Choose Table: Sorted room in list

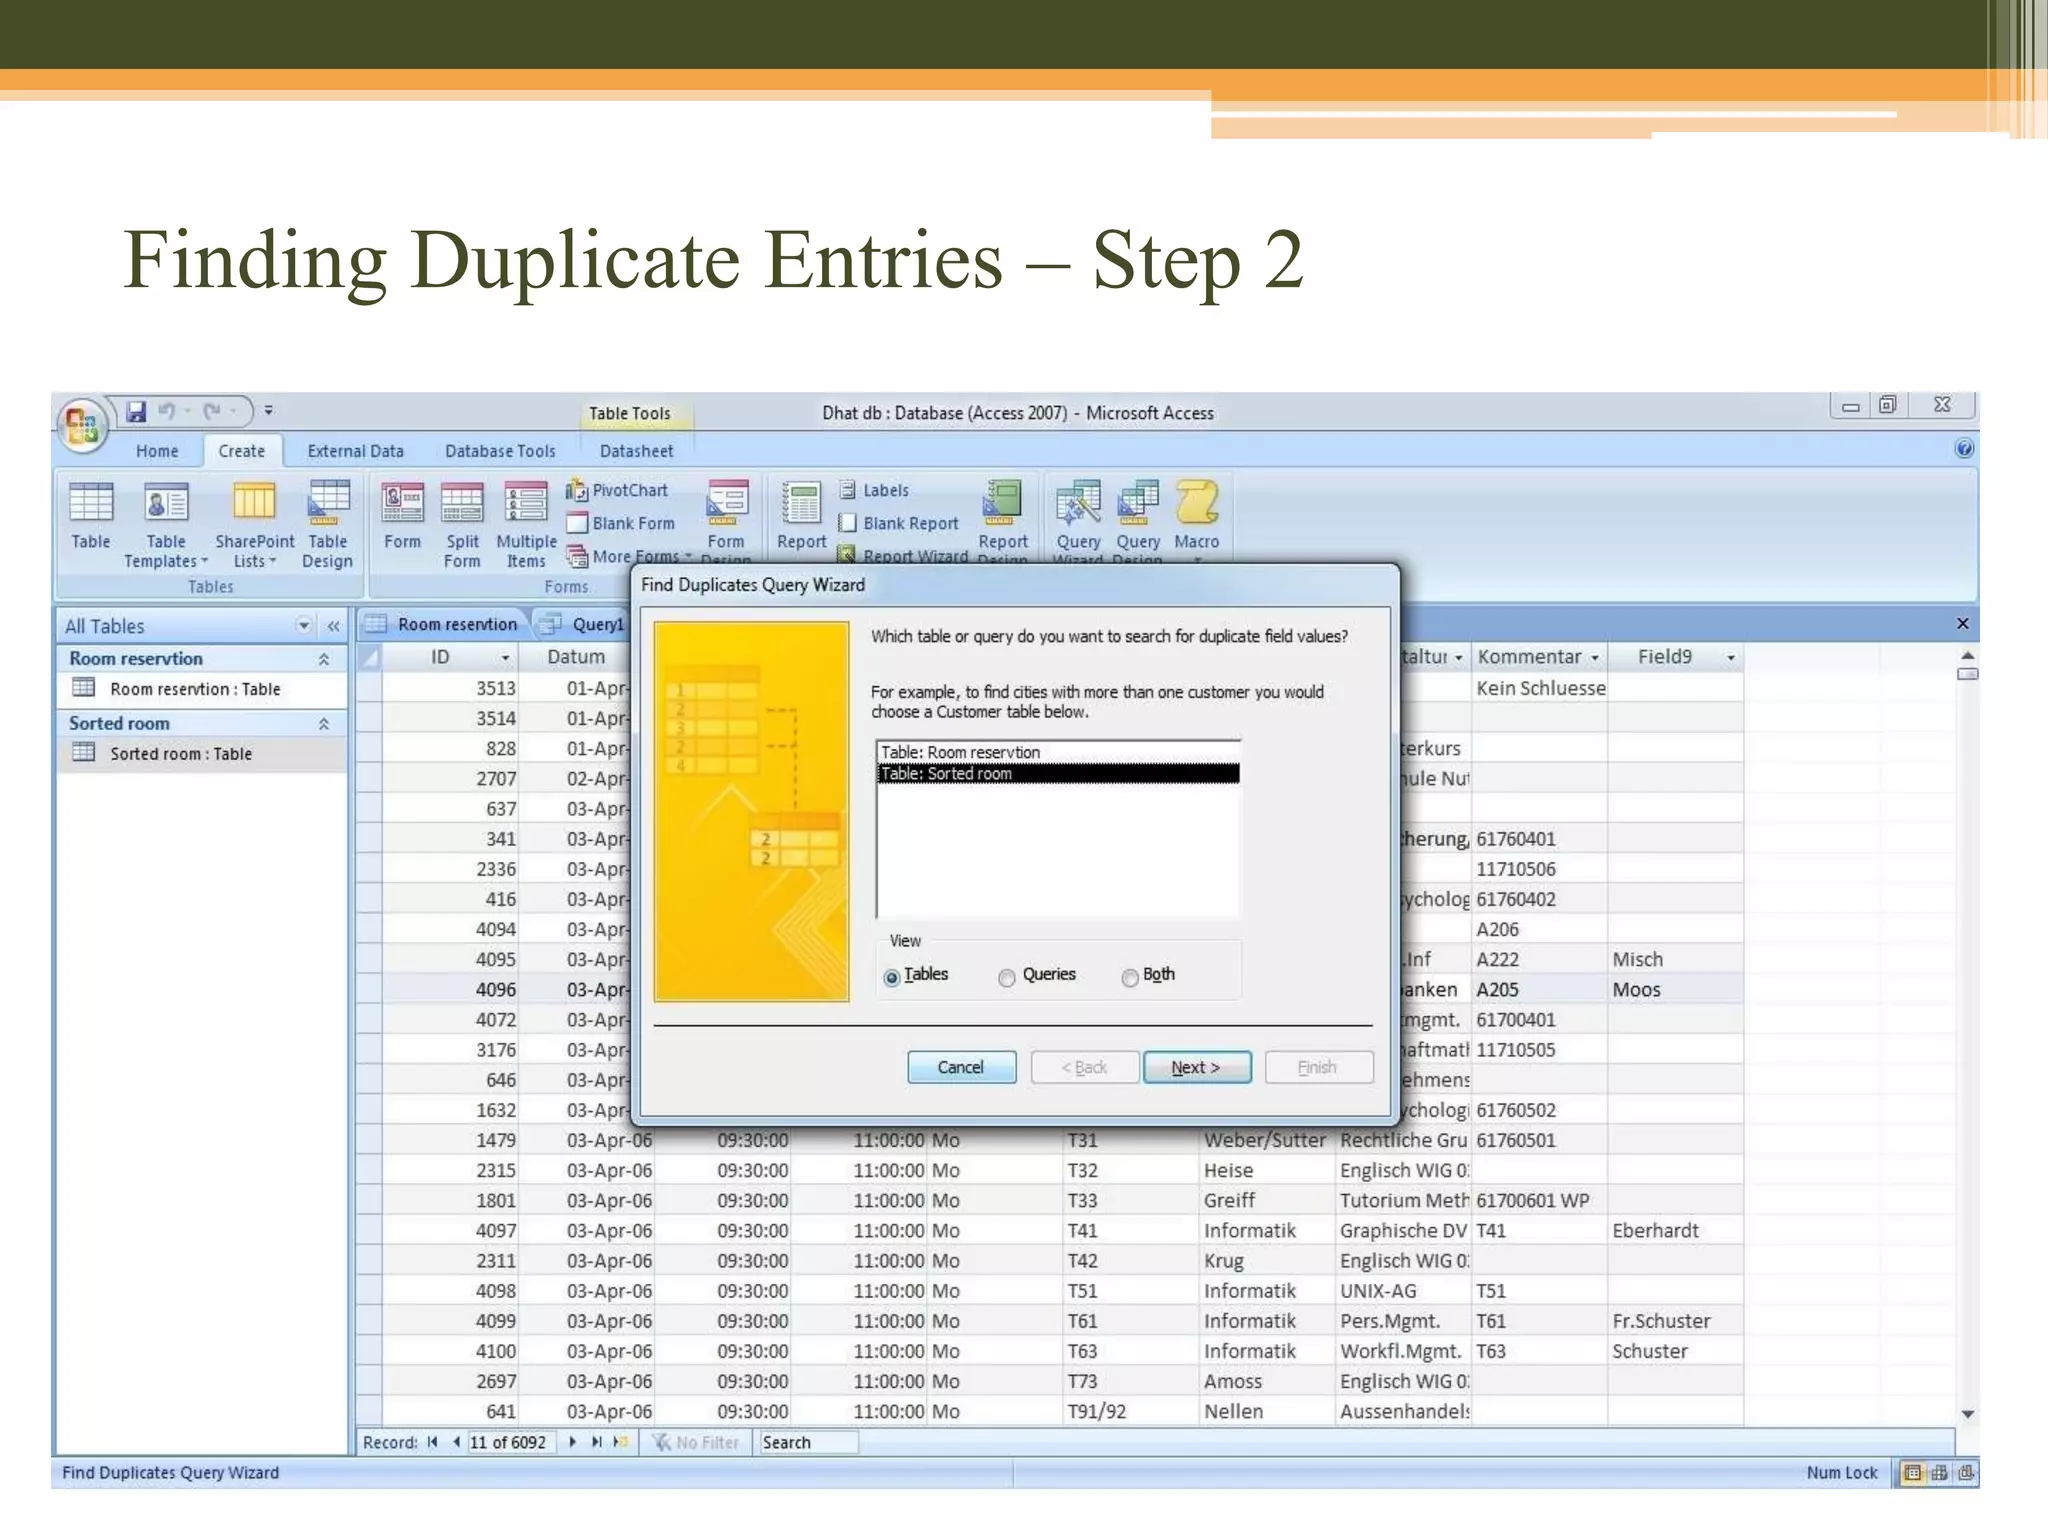(1058, 773)
